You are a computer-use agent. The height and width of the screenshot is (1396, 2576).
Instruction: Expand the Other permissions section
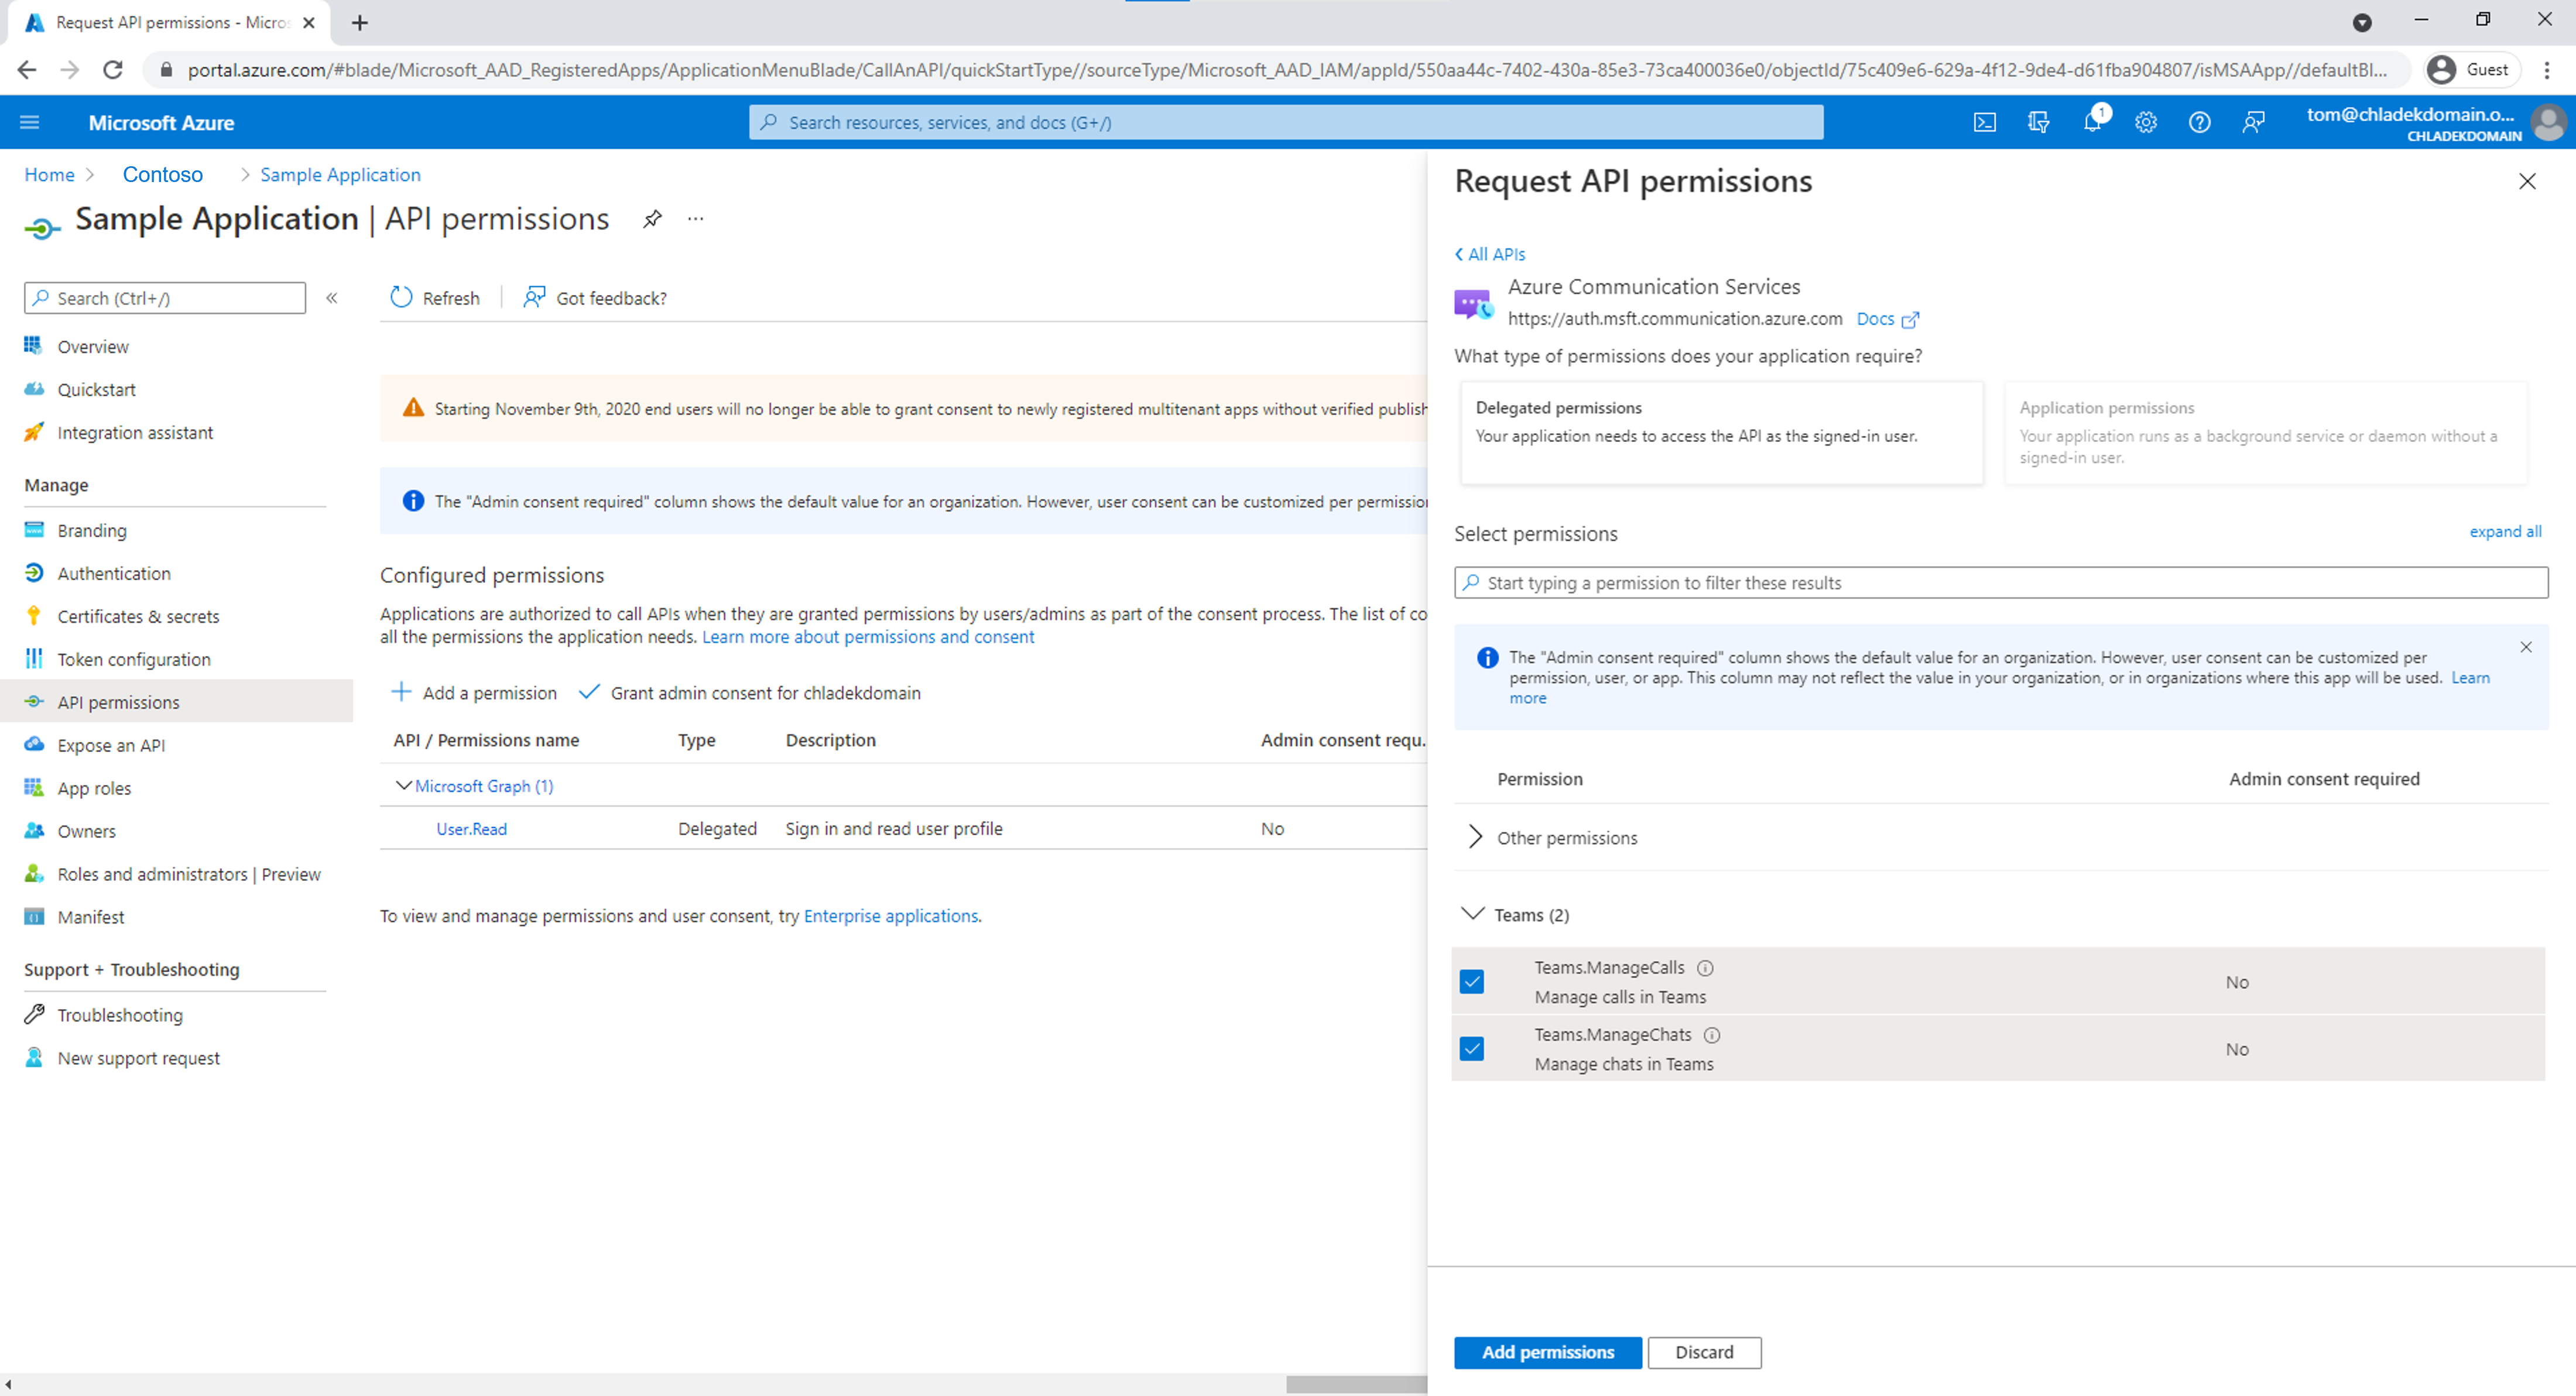pos(1474,837)
